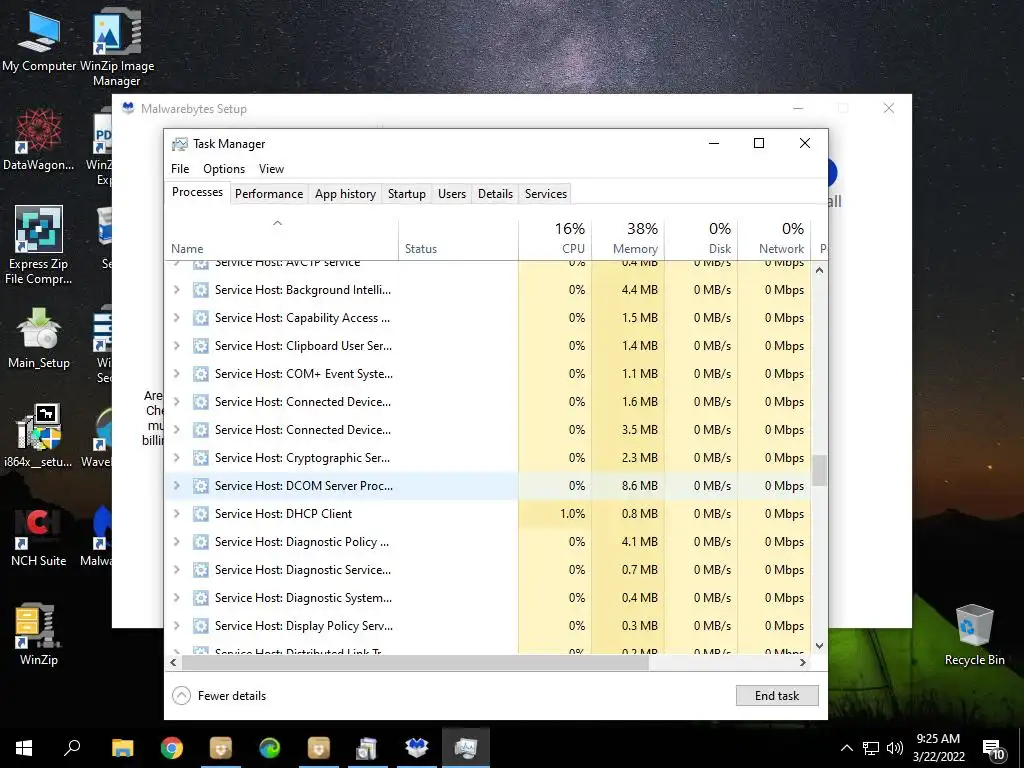Open the File menu
1024x768 pixels.
tap(180, 168)
